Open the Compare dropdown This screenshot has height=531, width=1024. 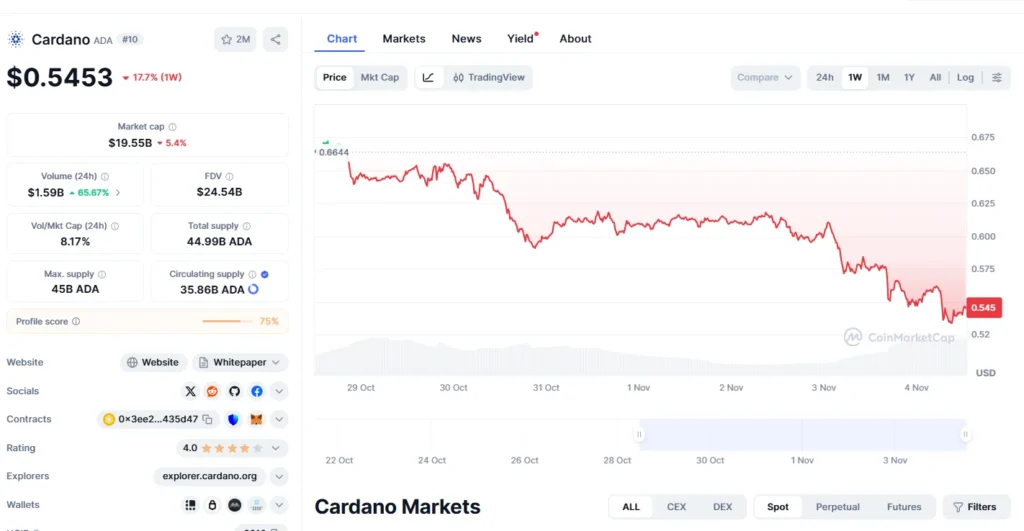tap(765, 78)
